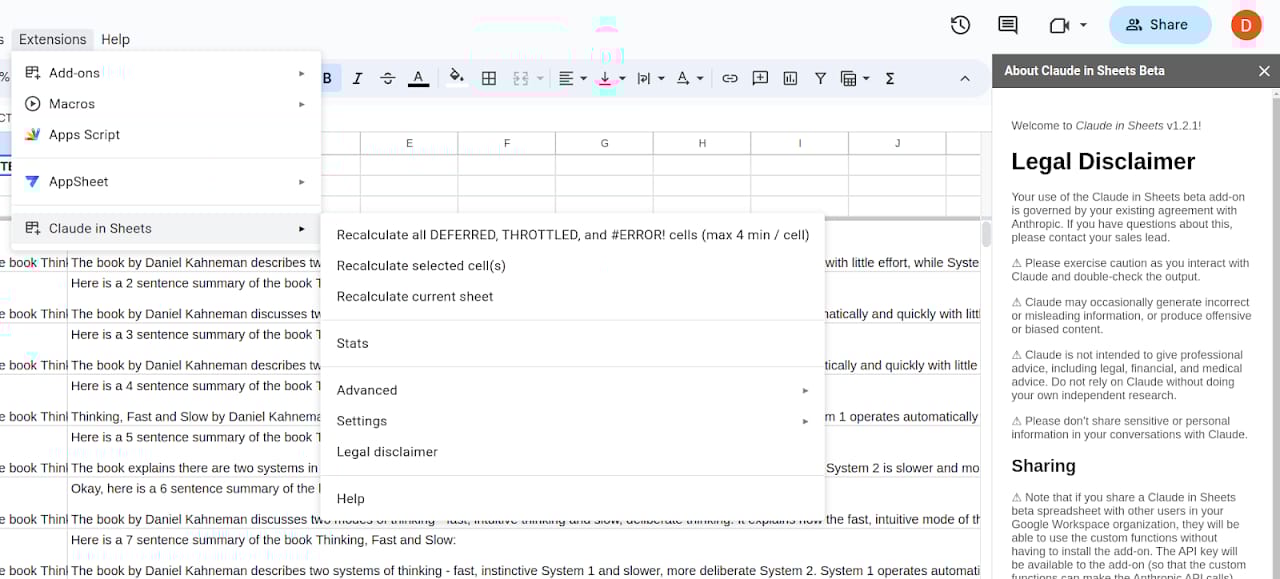Click the 'Sharing' heading in sidebar
The width and height of the screenshot is (1280, 579).
[x=1043, y=466]
